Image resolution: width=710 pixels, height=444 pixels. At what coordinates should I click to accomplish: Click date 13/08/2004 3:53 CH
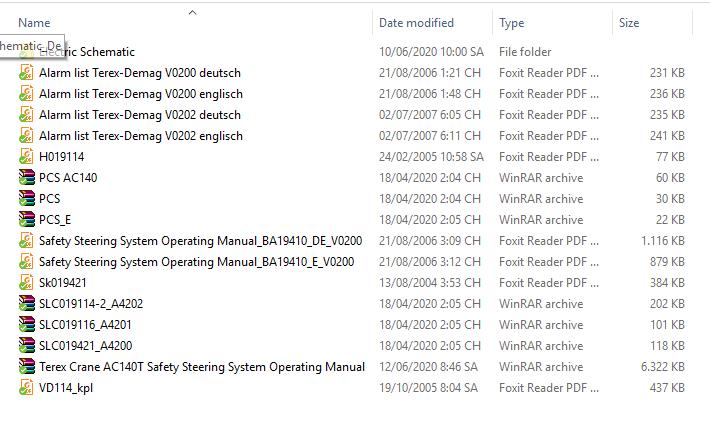click(430, 283)
